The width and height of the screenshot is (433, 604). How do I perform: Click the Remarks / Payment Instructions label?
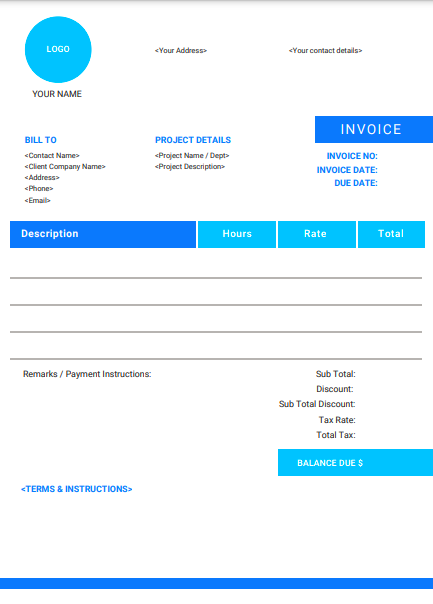point(87,374)
